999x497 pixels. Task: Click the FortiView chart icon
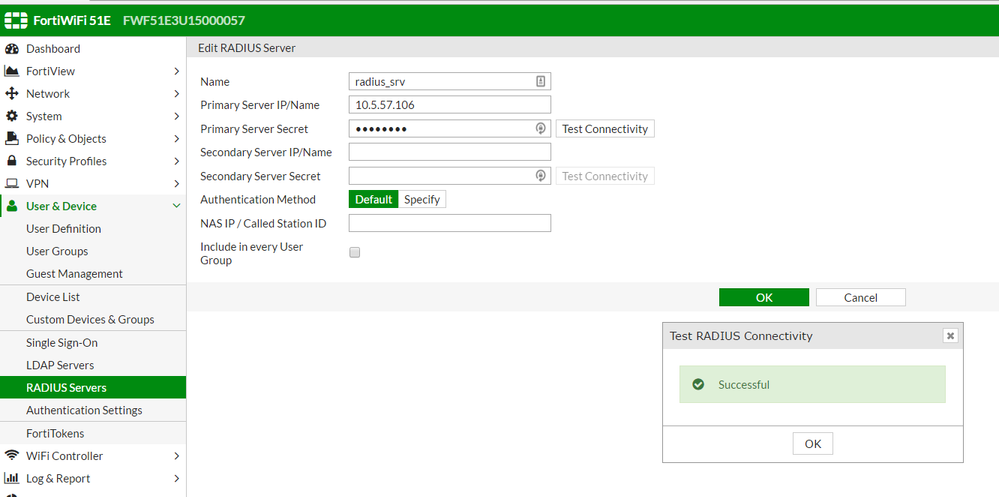[11, 71]
